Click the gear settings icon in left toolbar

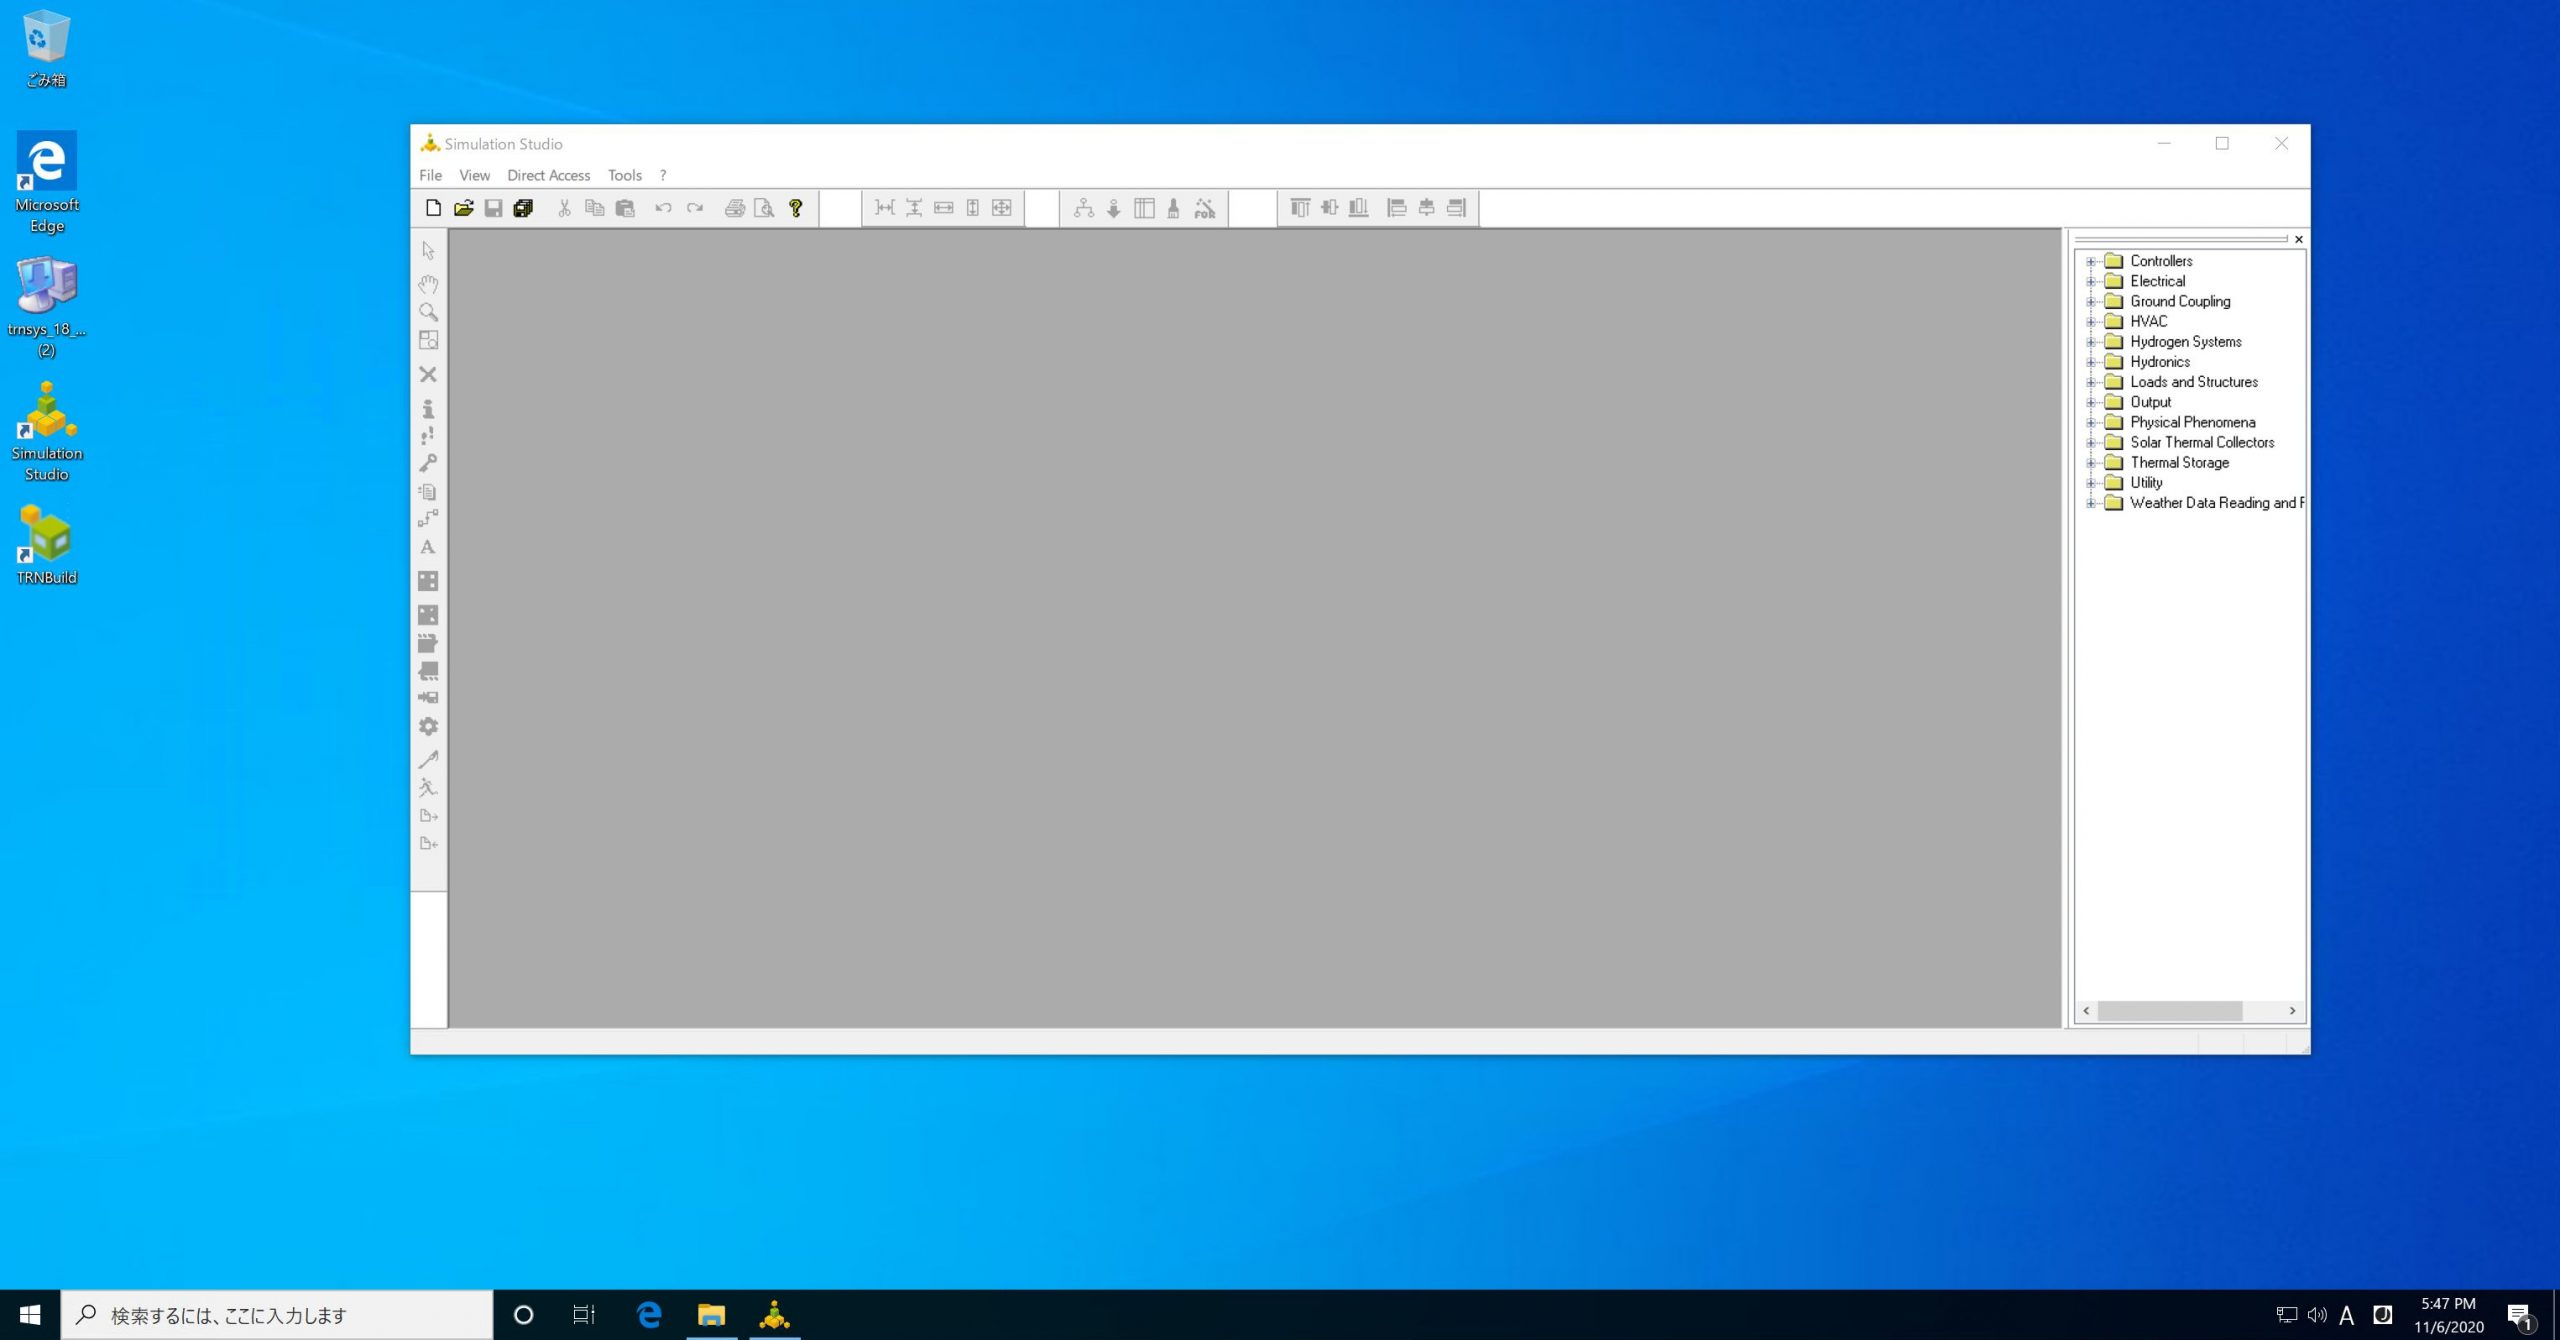pyautogui.click(x=428, y=727)
